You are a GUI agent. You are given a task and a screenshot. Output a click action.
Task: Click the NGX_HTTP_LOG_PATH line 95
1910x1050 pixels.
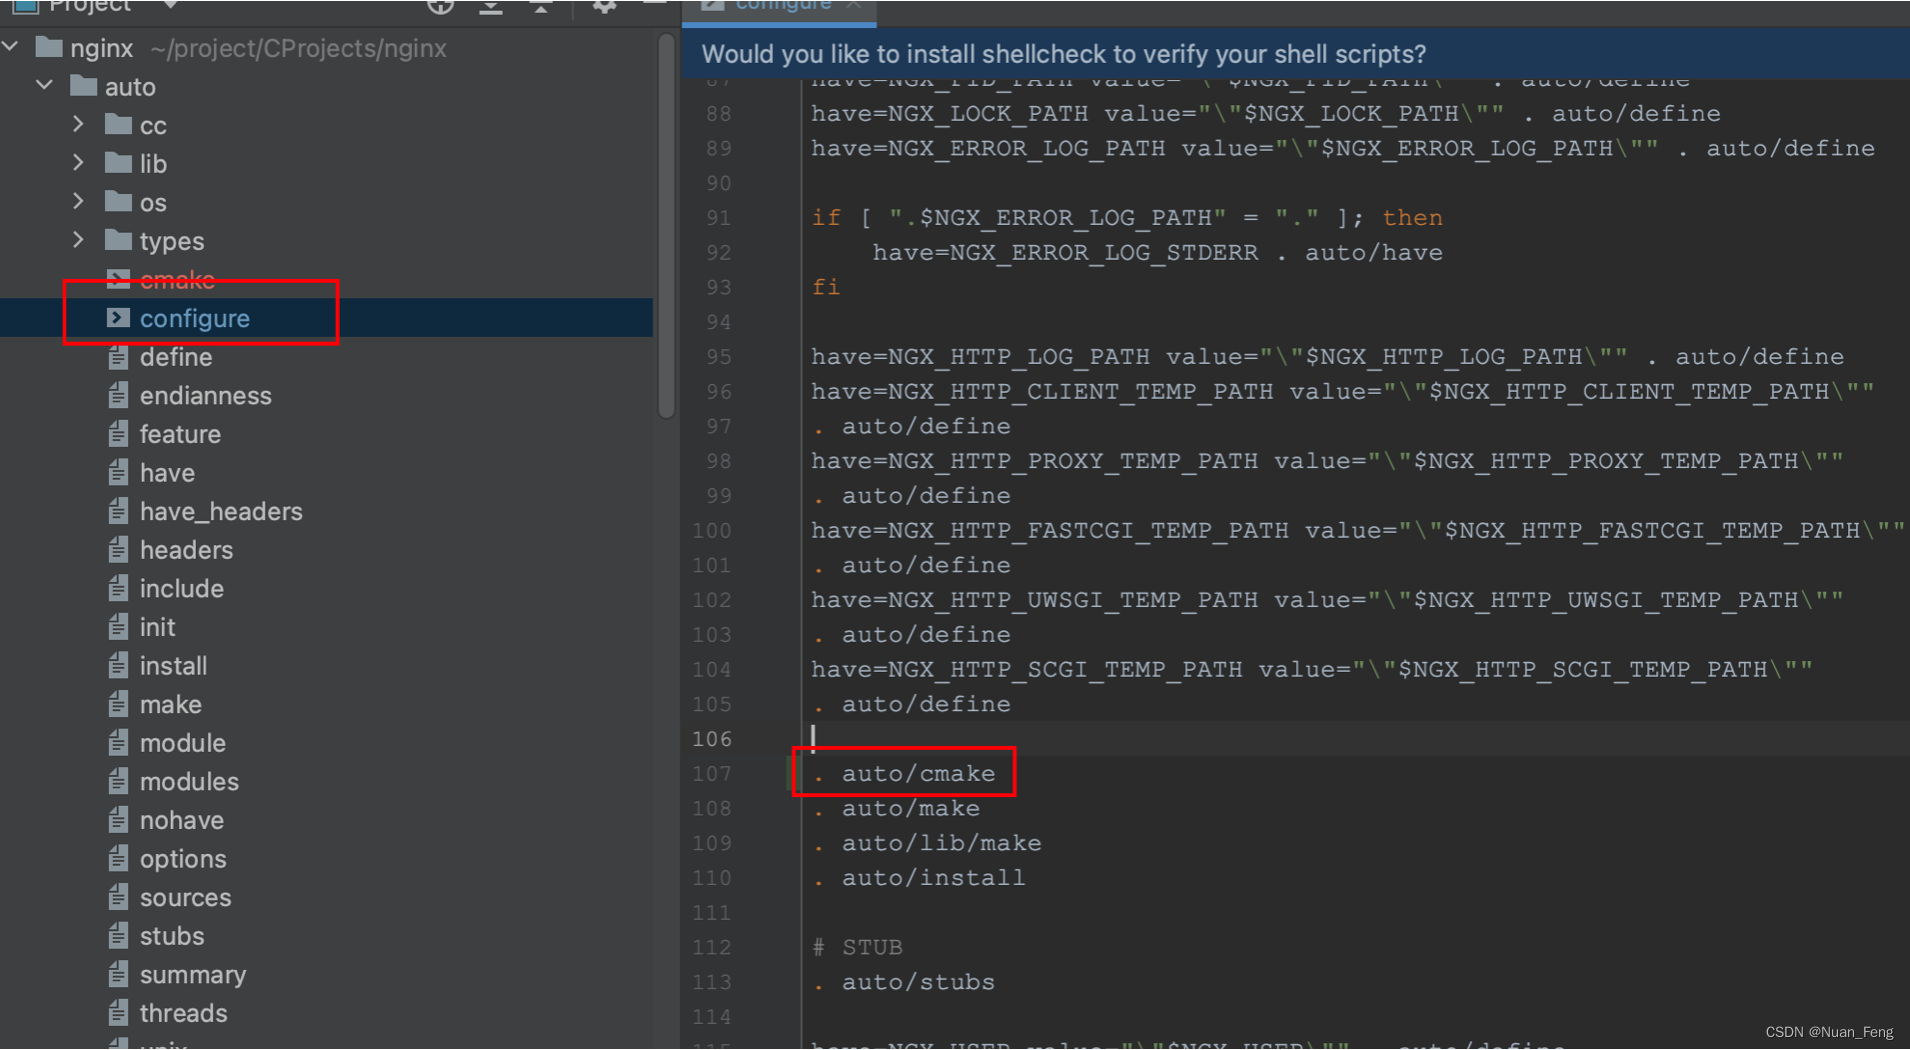coord(1327,357)
